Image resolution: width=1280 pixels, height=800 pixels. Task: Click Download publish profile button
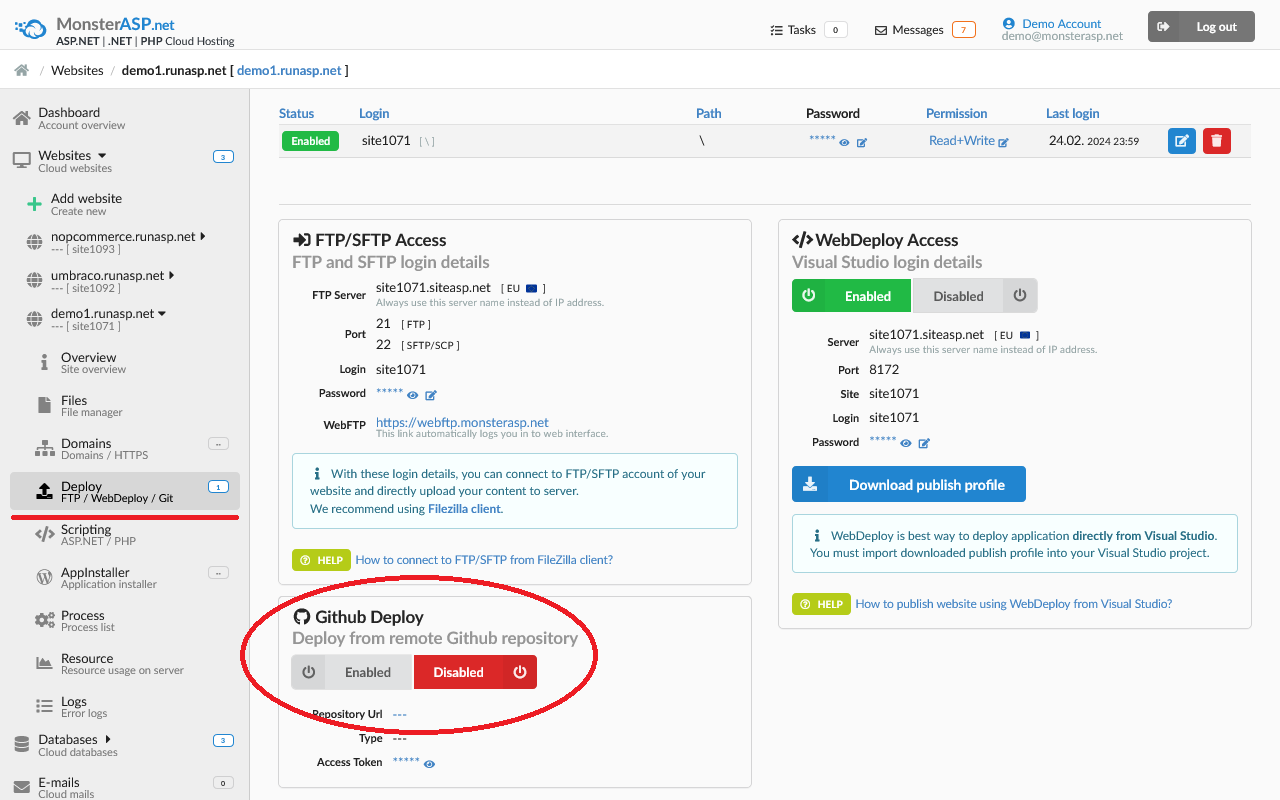coord(909,484)
